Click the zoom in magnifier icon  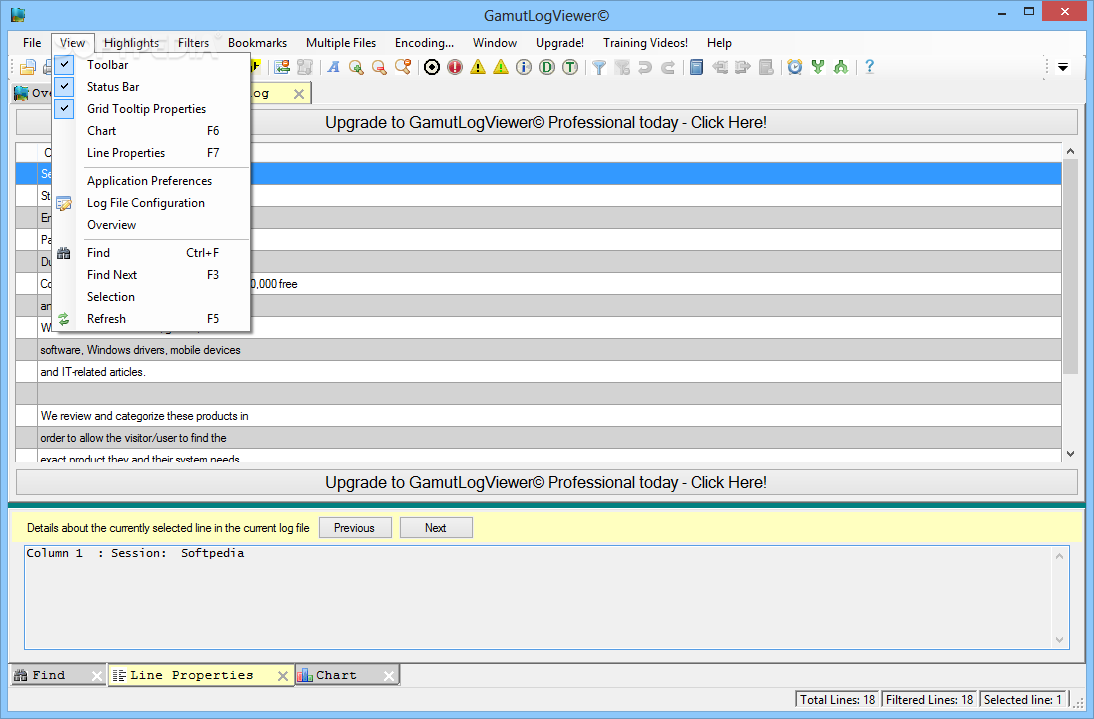pos(357,67)
